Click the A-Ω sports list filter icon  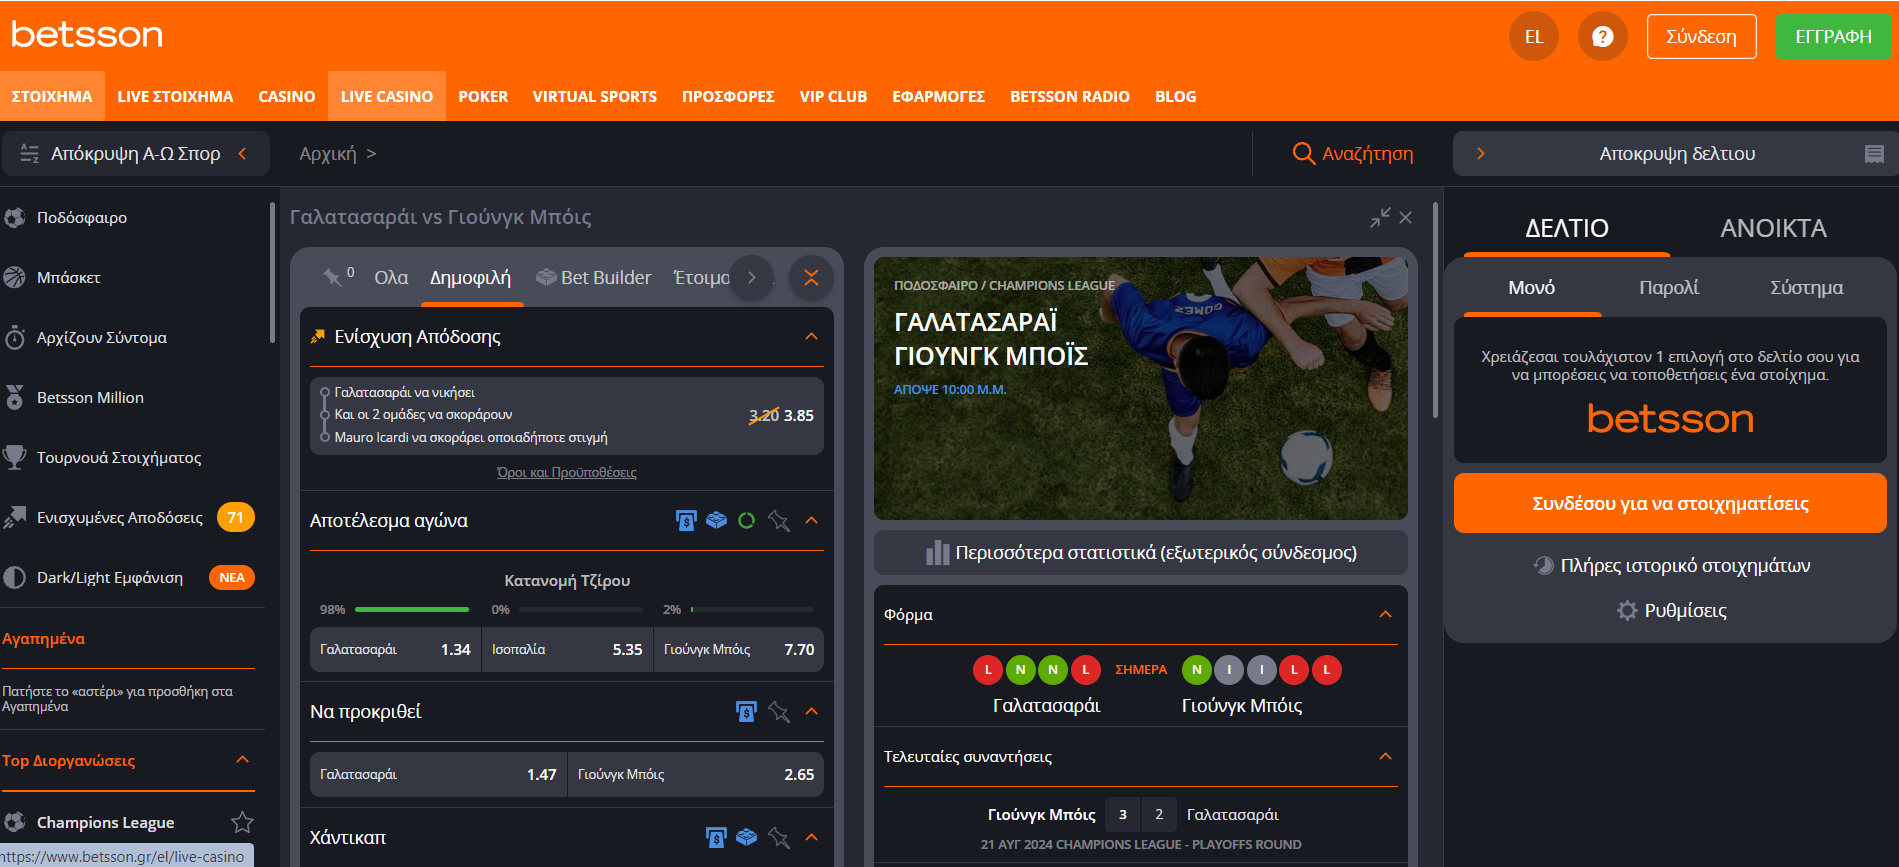click(30, 153)
